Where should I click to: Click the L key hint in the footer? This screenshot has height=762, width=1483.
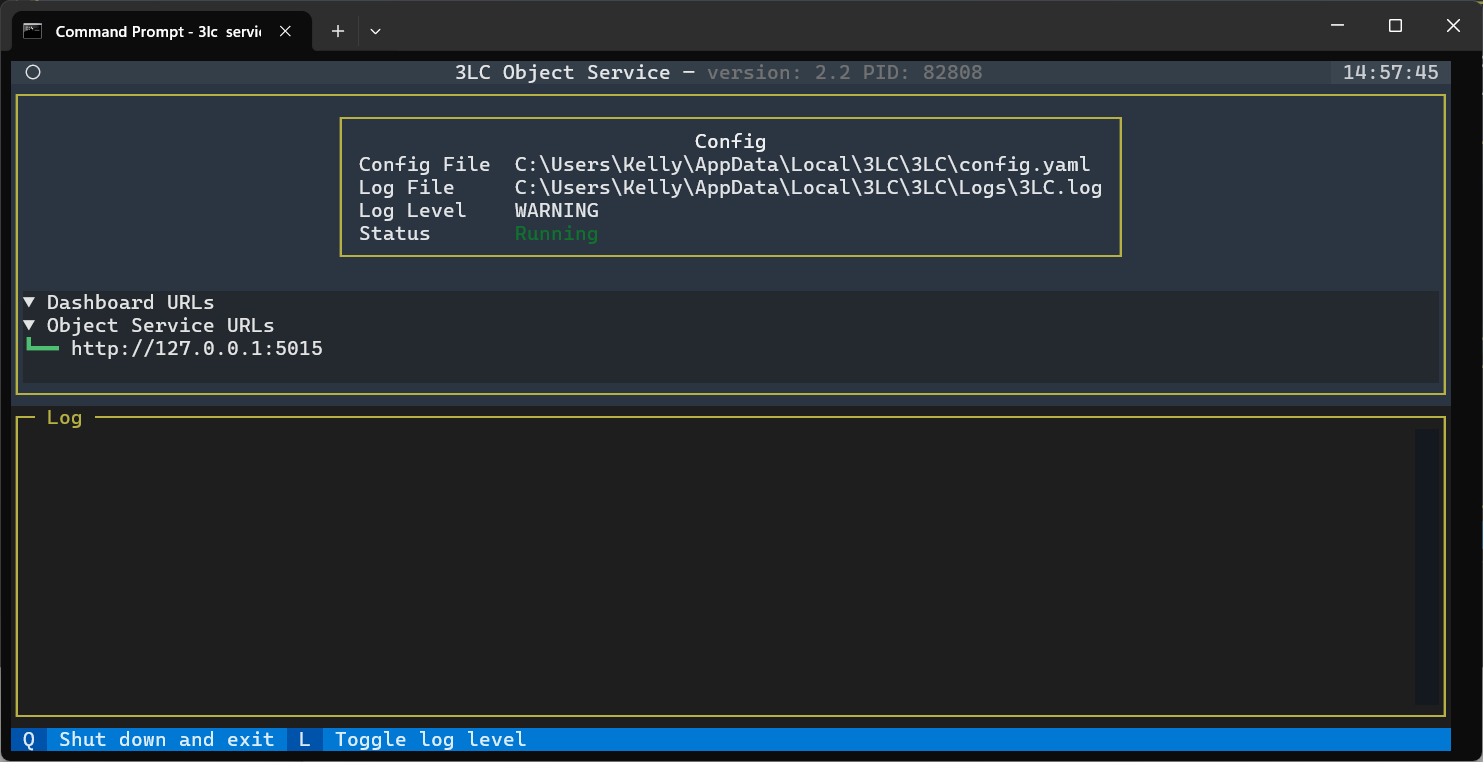click(305, 739)
